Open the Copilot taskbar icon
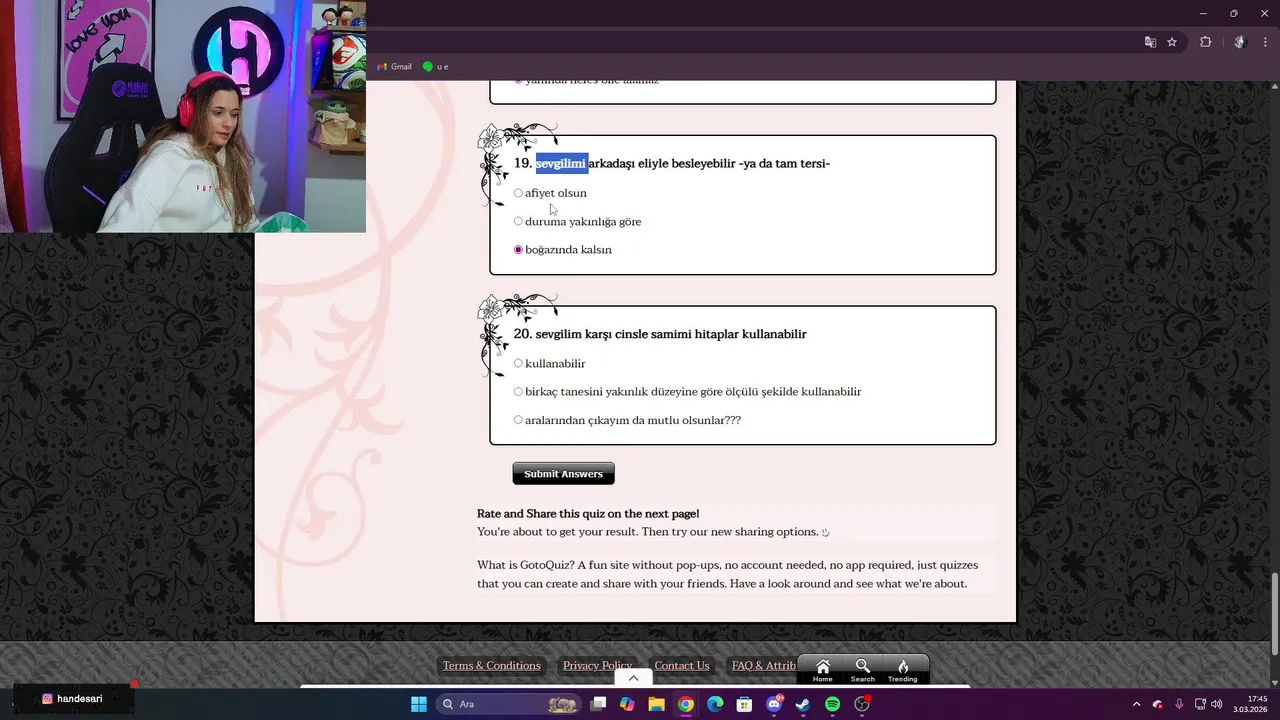This screenshot has width=1280, height=720. pos(627,704)
